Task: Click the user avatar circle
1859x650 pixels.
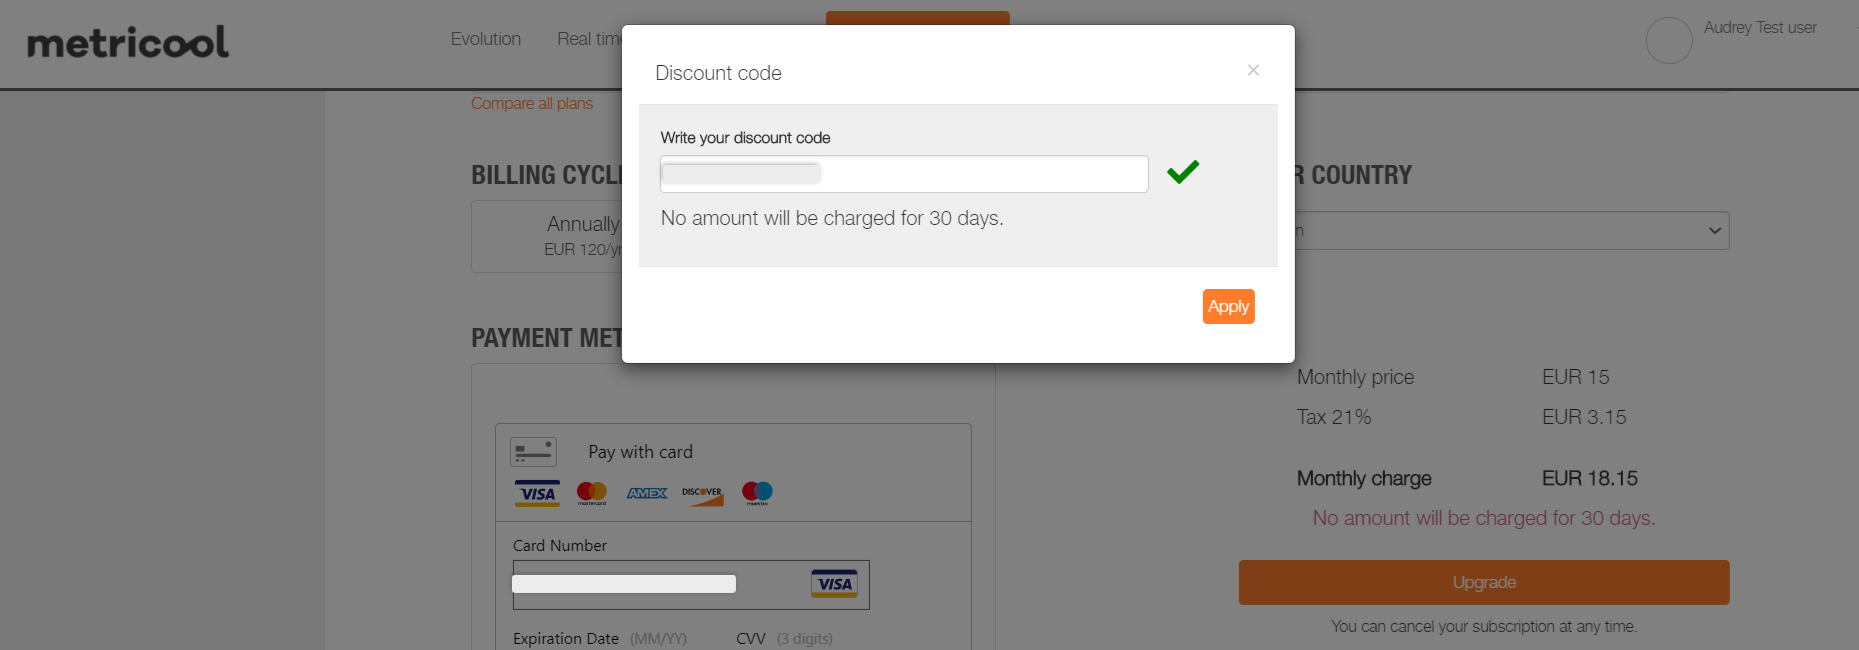Action: pyautogui.click(x=1668, y=41)
